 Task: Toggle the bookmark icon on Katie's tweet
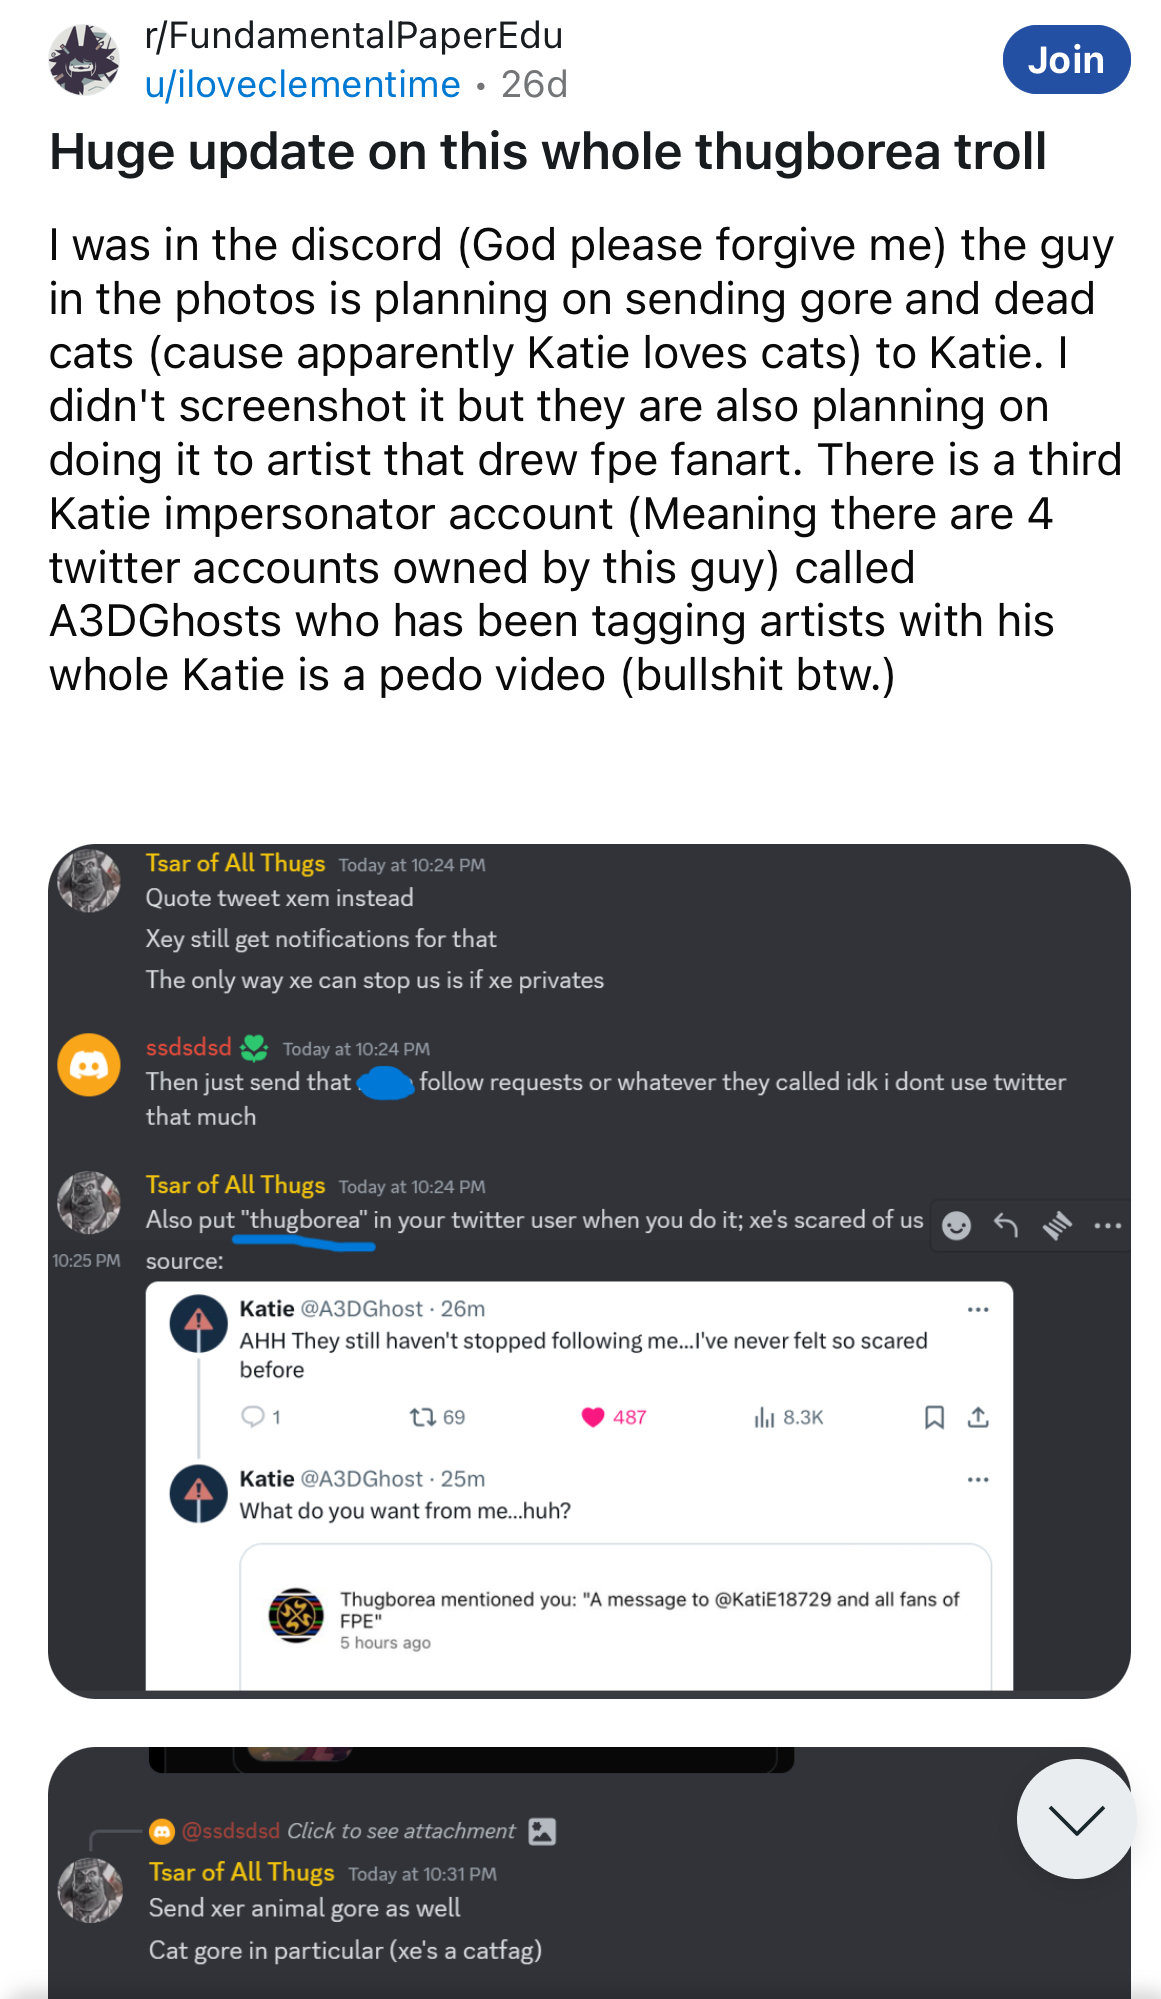tap(934, 1417)
